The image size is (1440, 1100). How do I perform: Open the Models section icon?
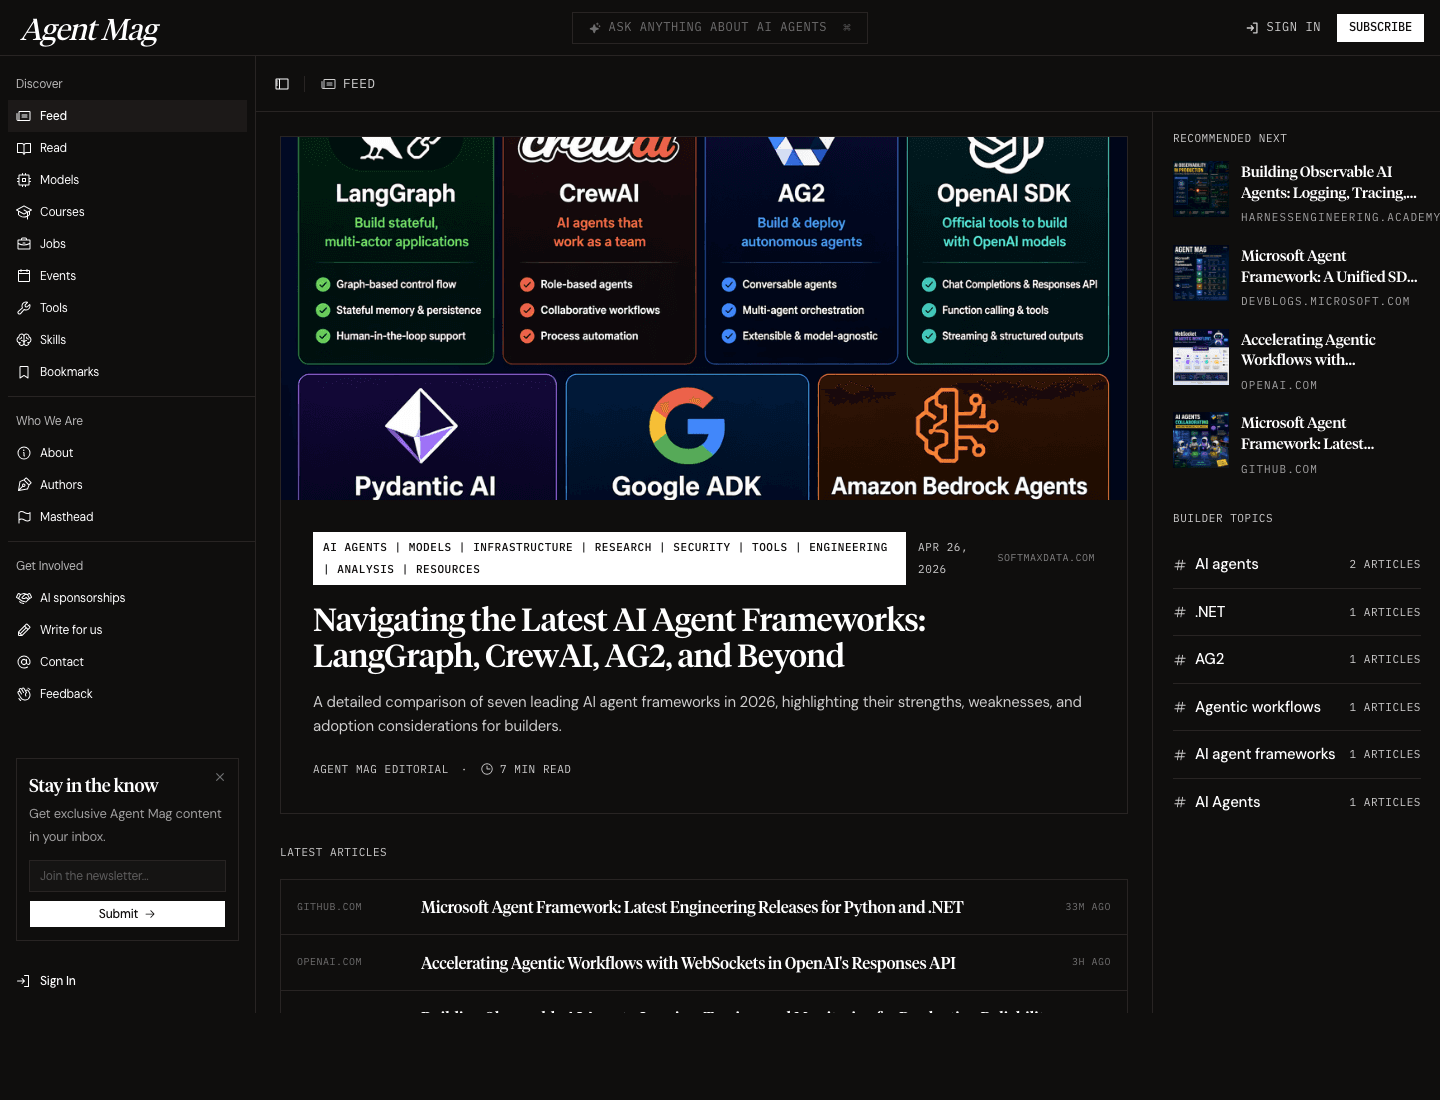pyautogui.click(x=24, y=180)
